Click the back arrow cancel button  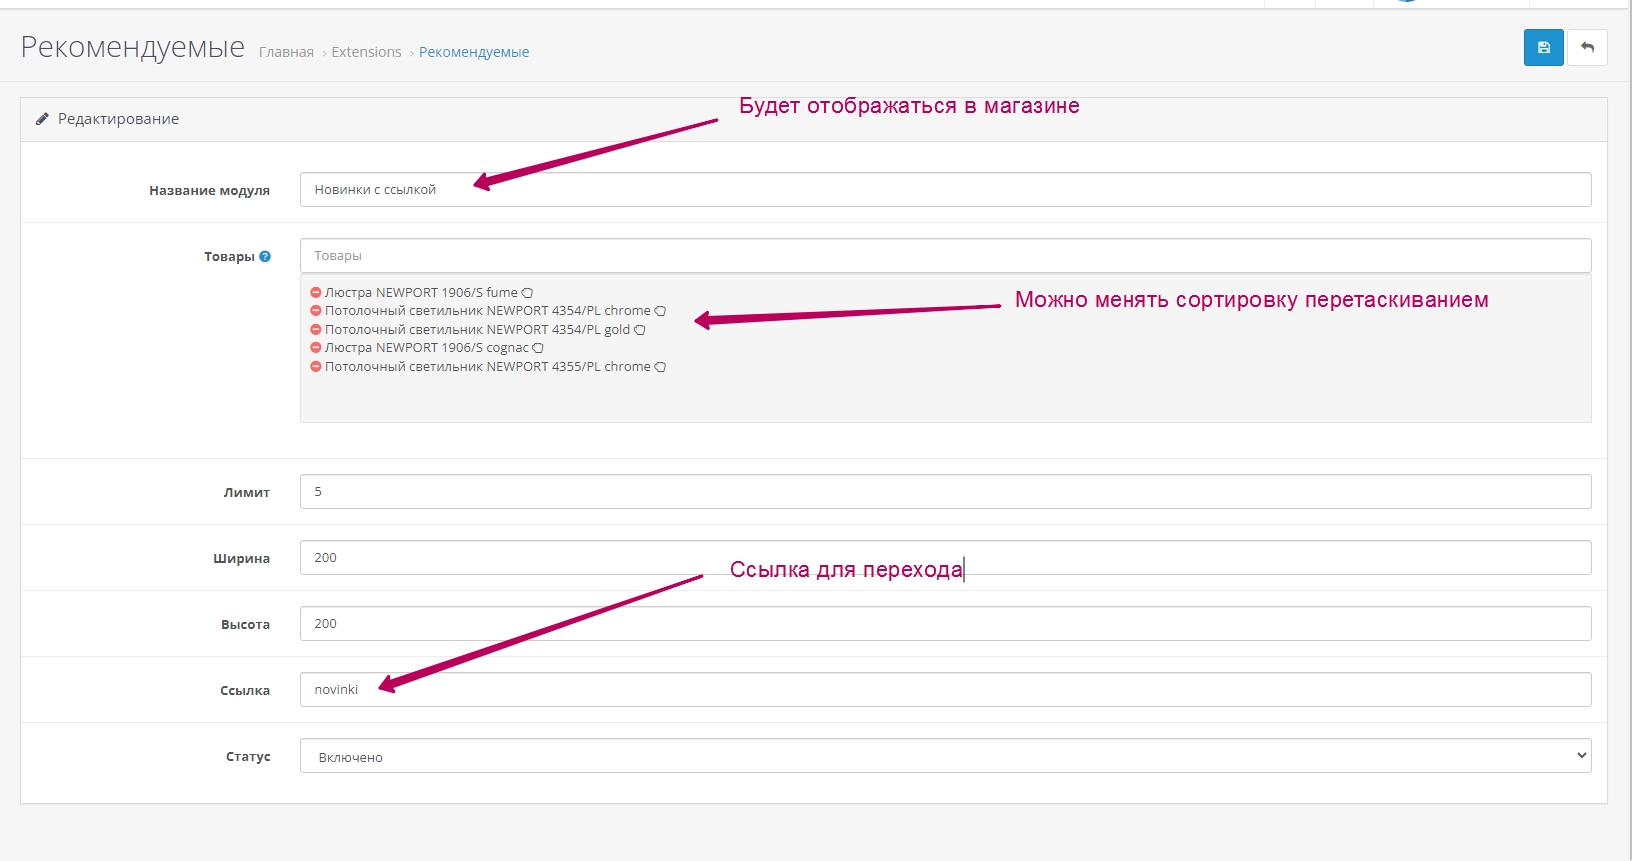[x=1587, y=48]
